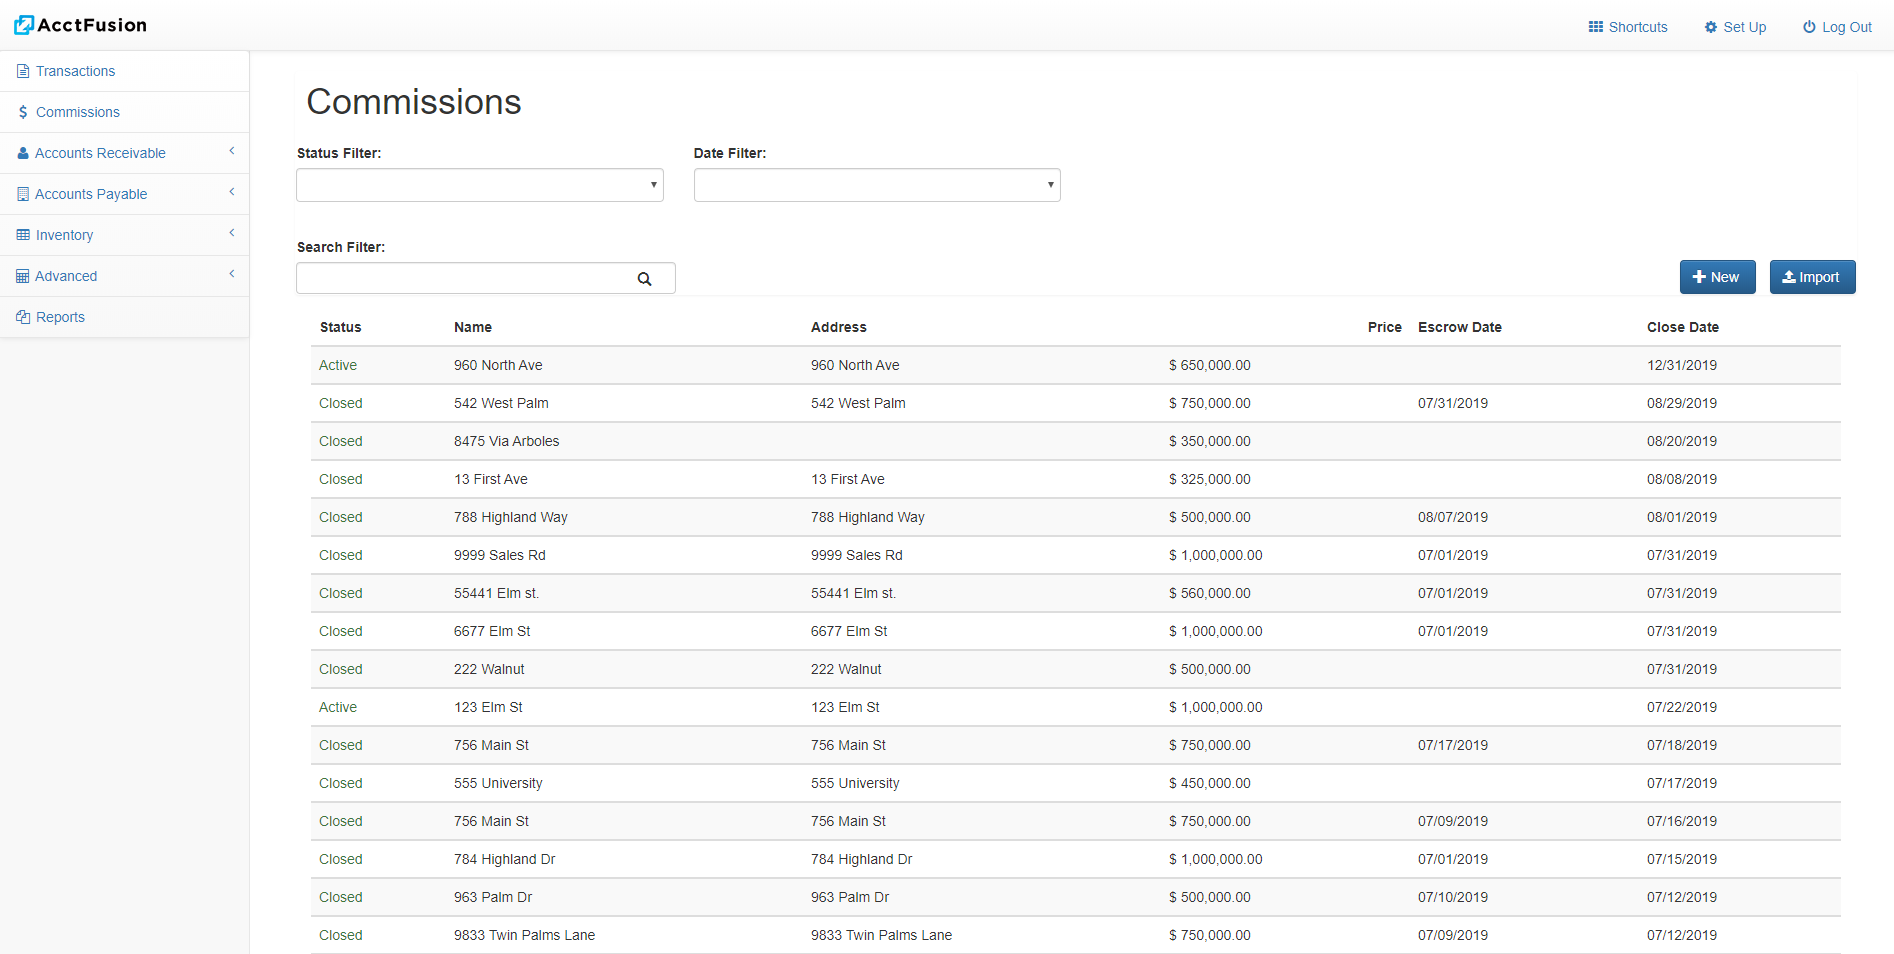This screenshot has width=1894, height=954.
Task: Click the search magnifier icon
Action: pyautogui.click(x=645, y=279)
